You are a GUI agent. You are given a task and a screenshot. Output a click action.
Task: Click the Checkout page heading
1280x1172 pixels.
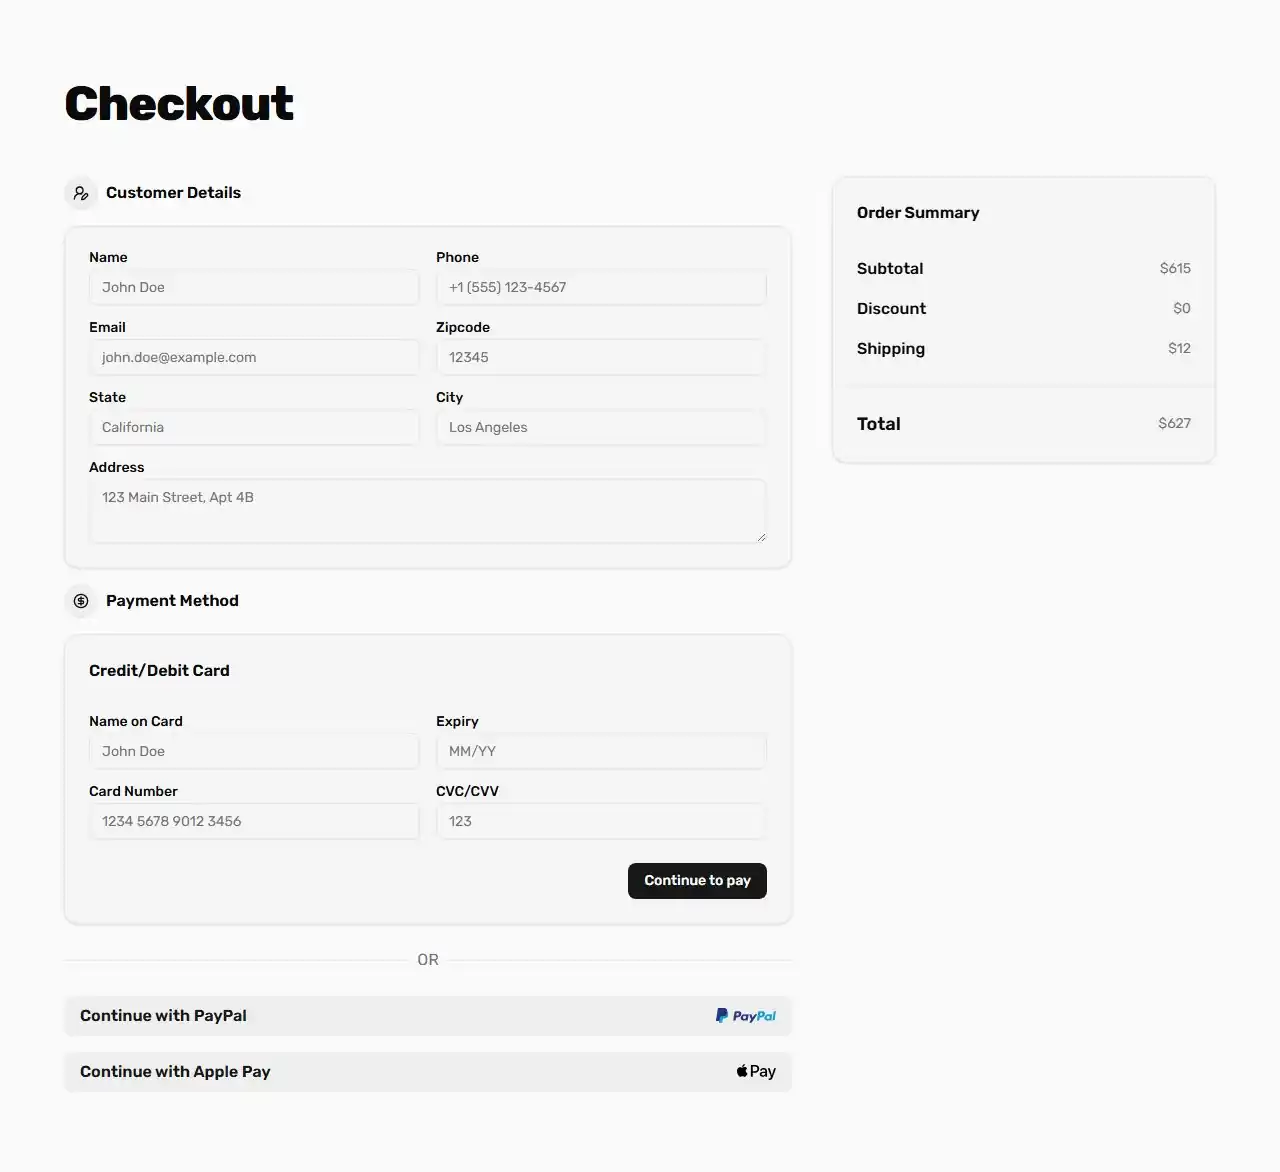pos(179,102)
